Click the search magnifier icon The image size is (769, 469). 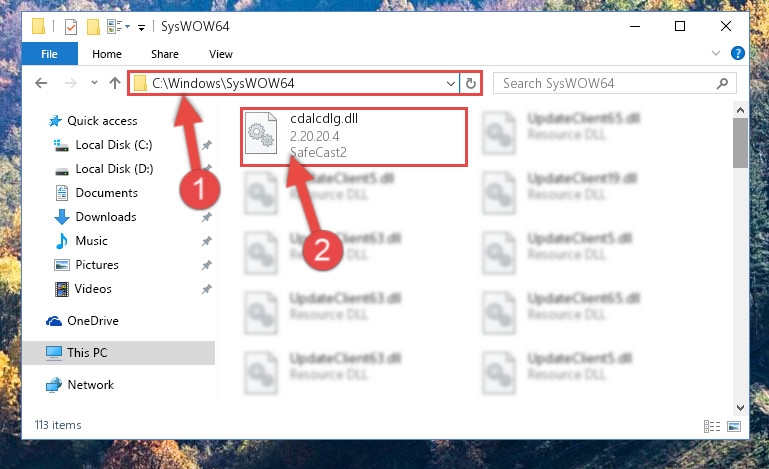pos(722,83)
